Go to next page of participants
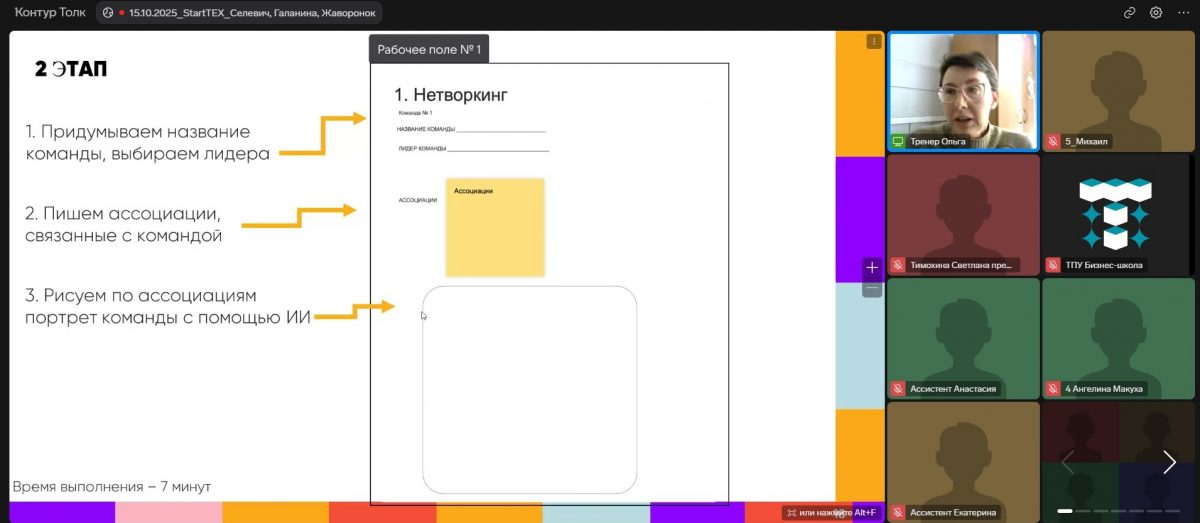 (1169, 461)
